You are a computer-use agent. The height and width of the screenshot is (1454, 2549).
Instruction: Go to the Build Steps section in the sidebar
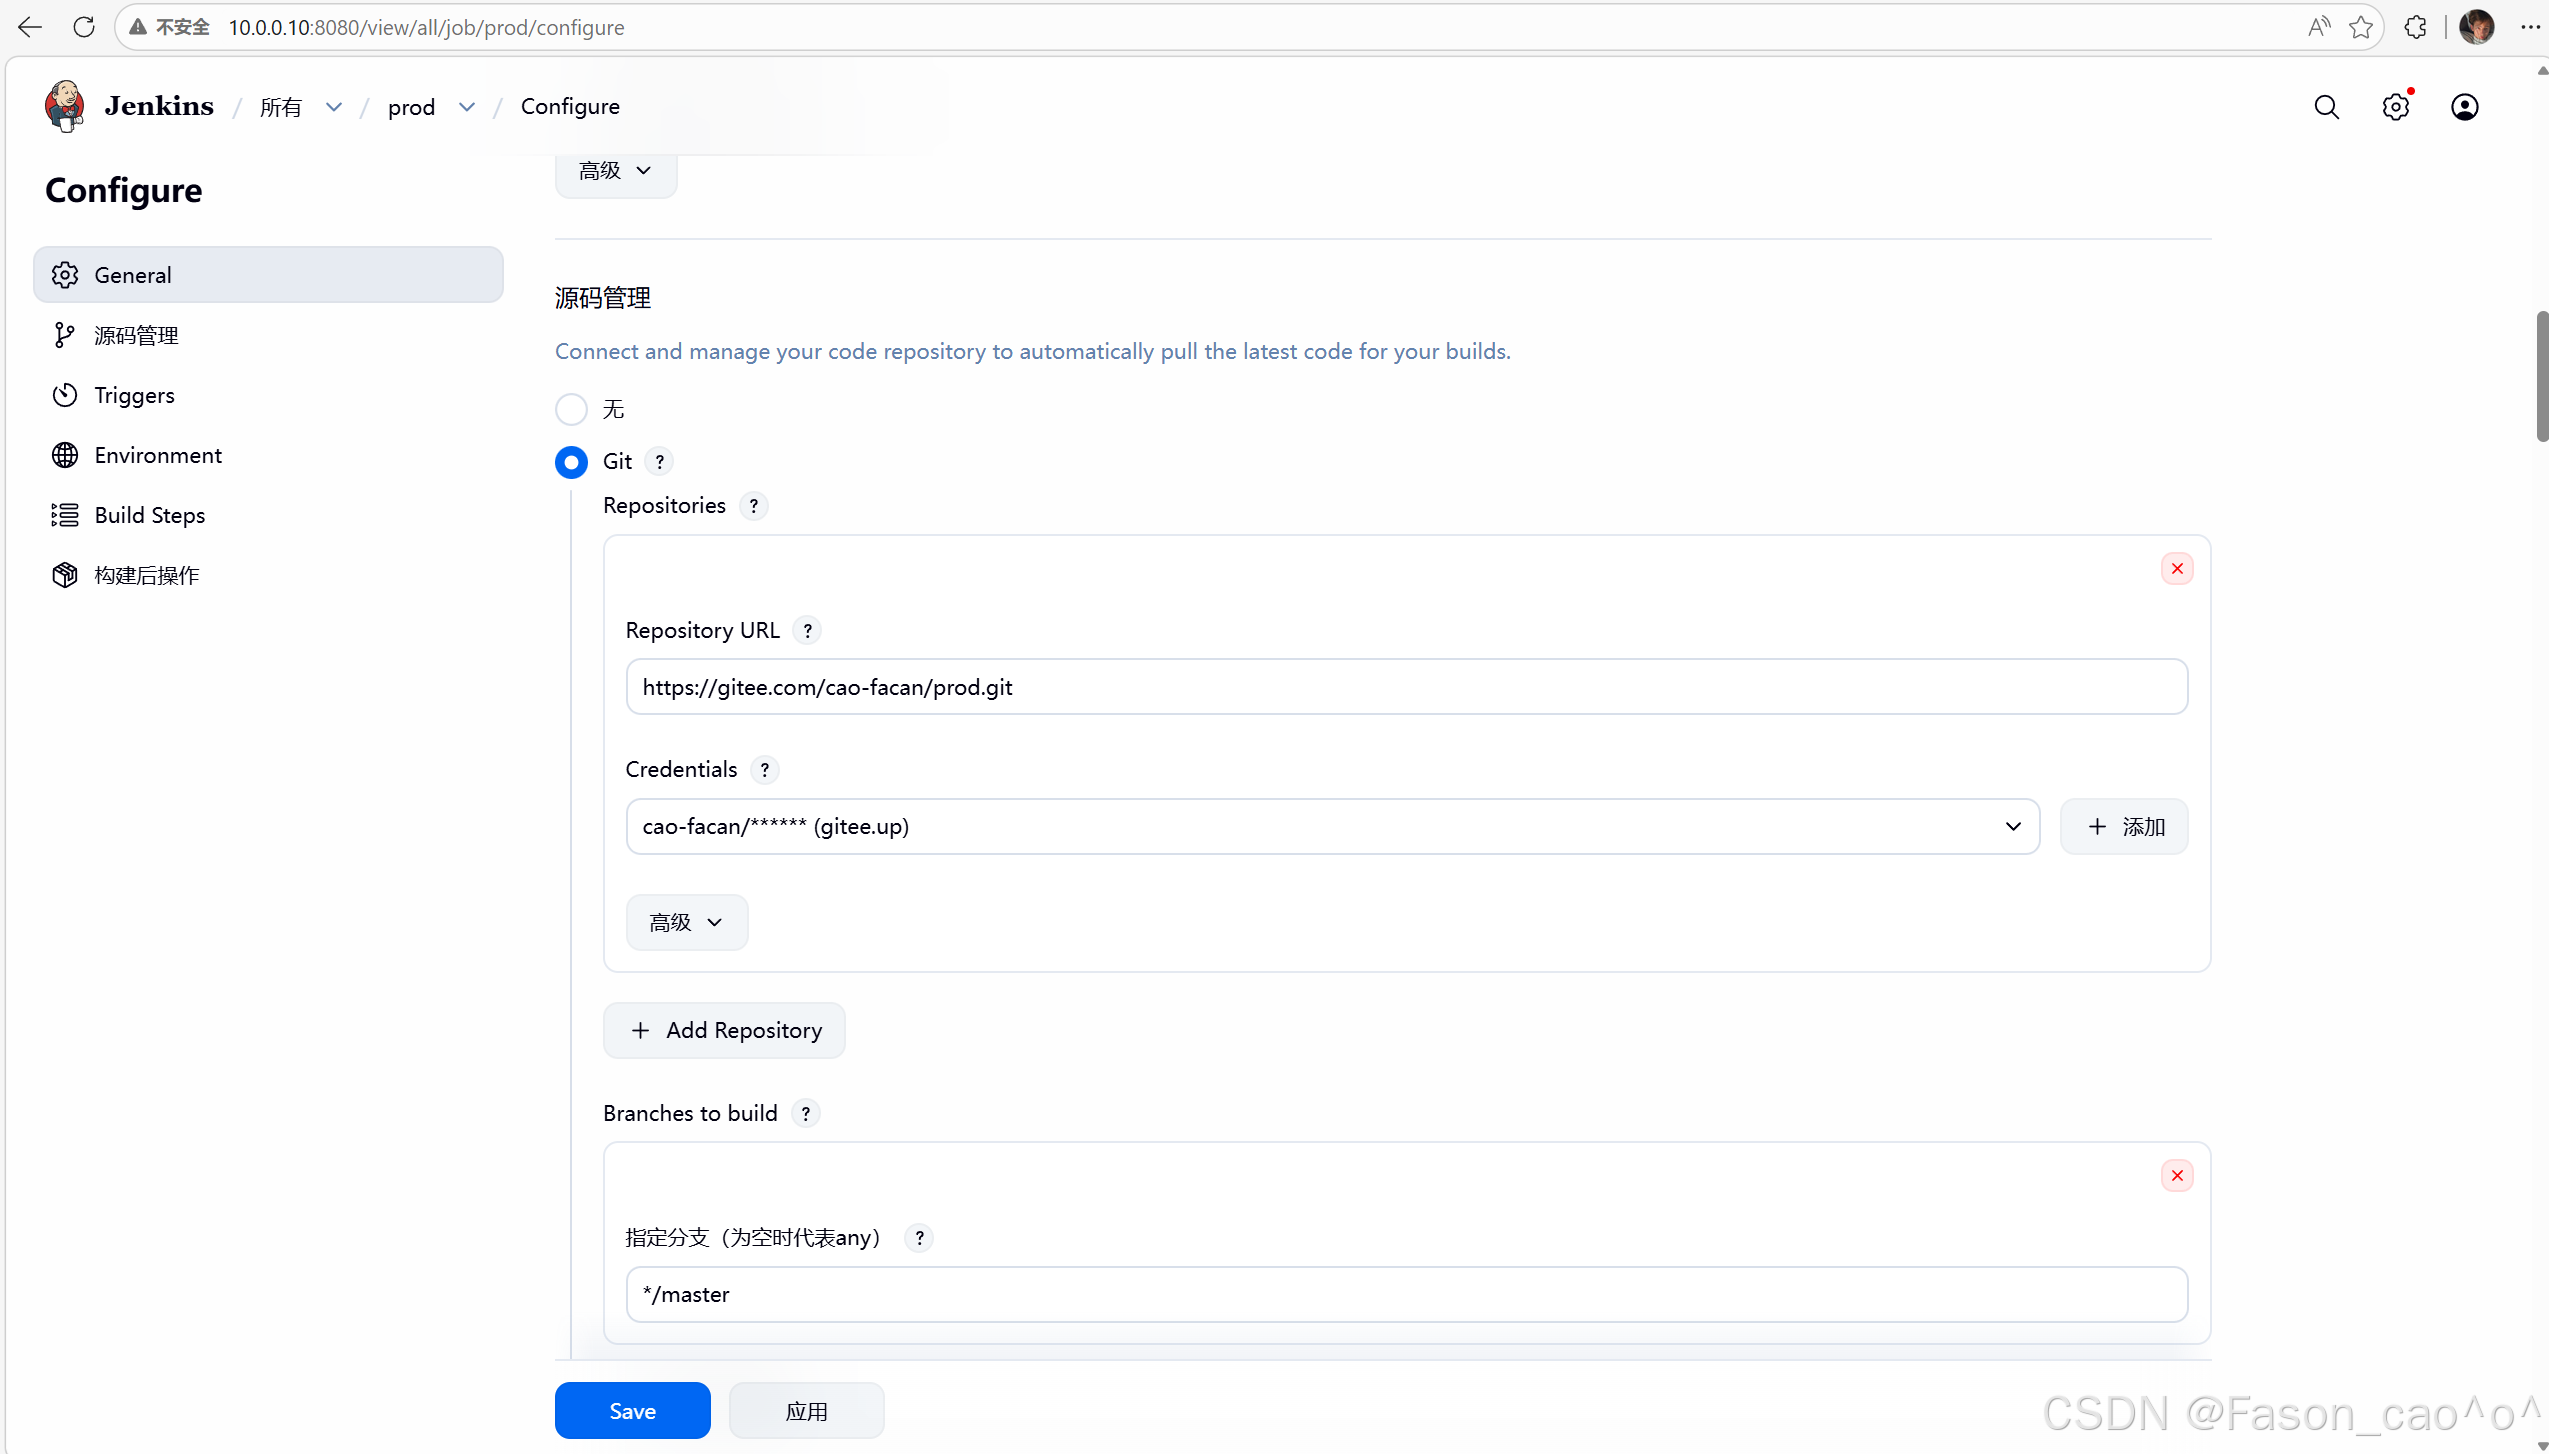click(149, 515)
